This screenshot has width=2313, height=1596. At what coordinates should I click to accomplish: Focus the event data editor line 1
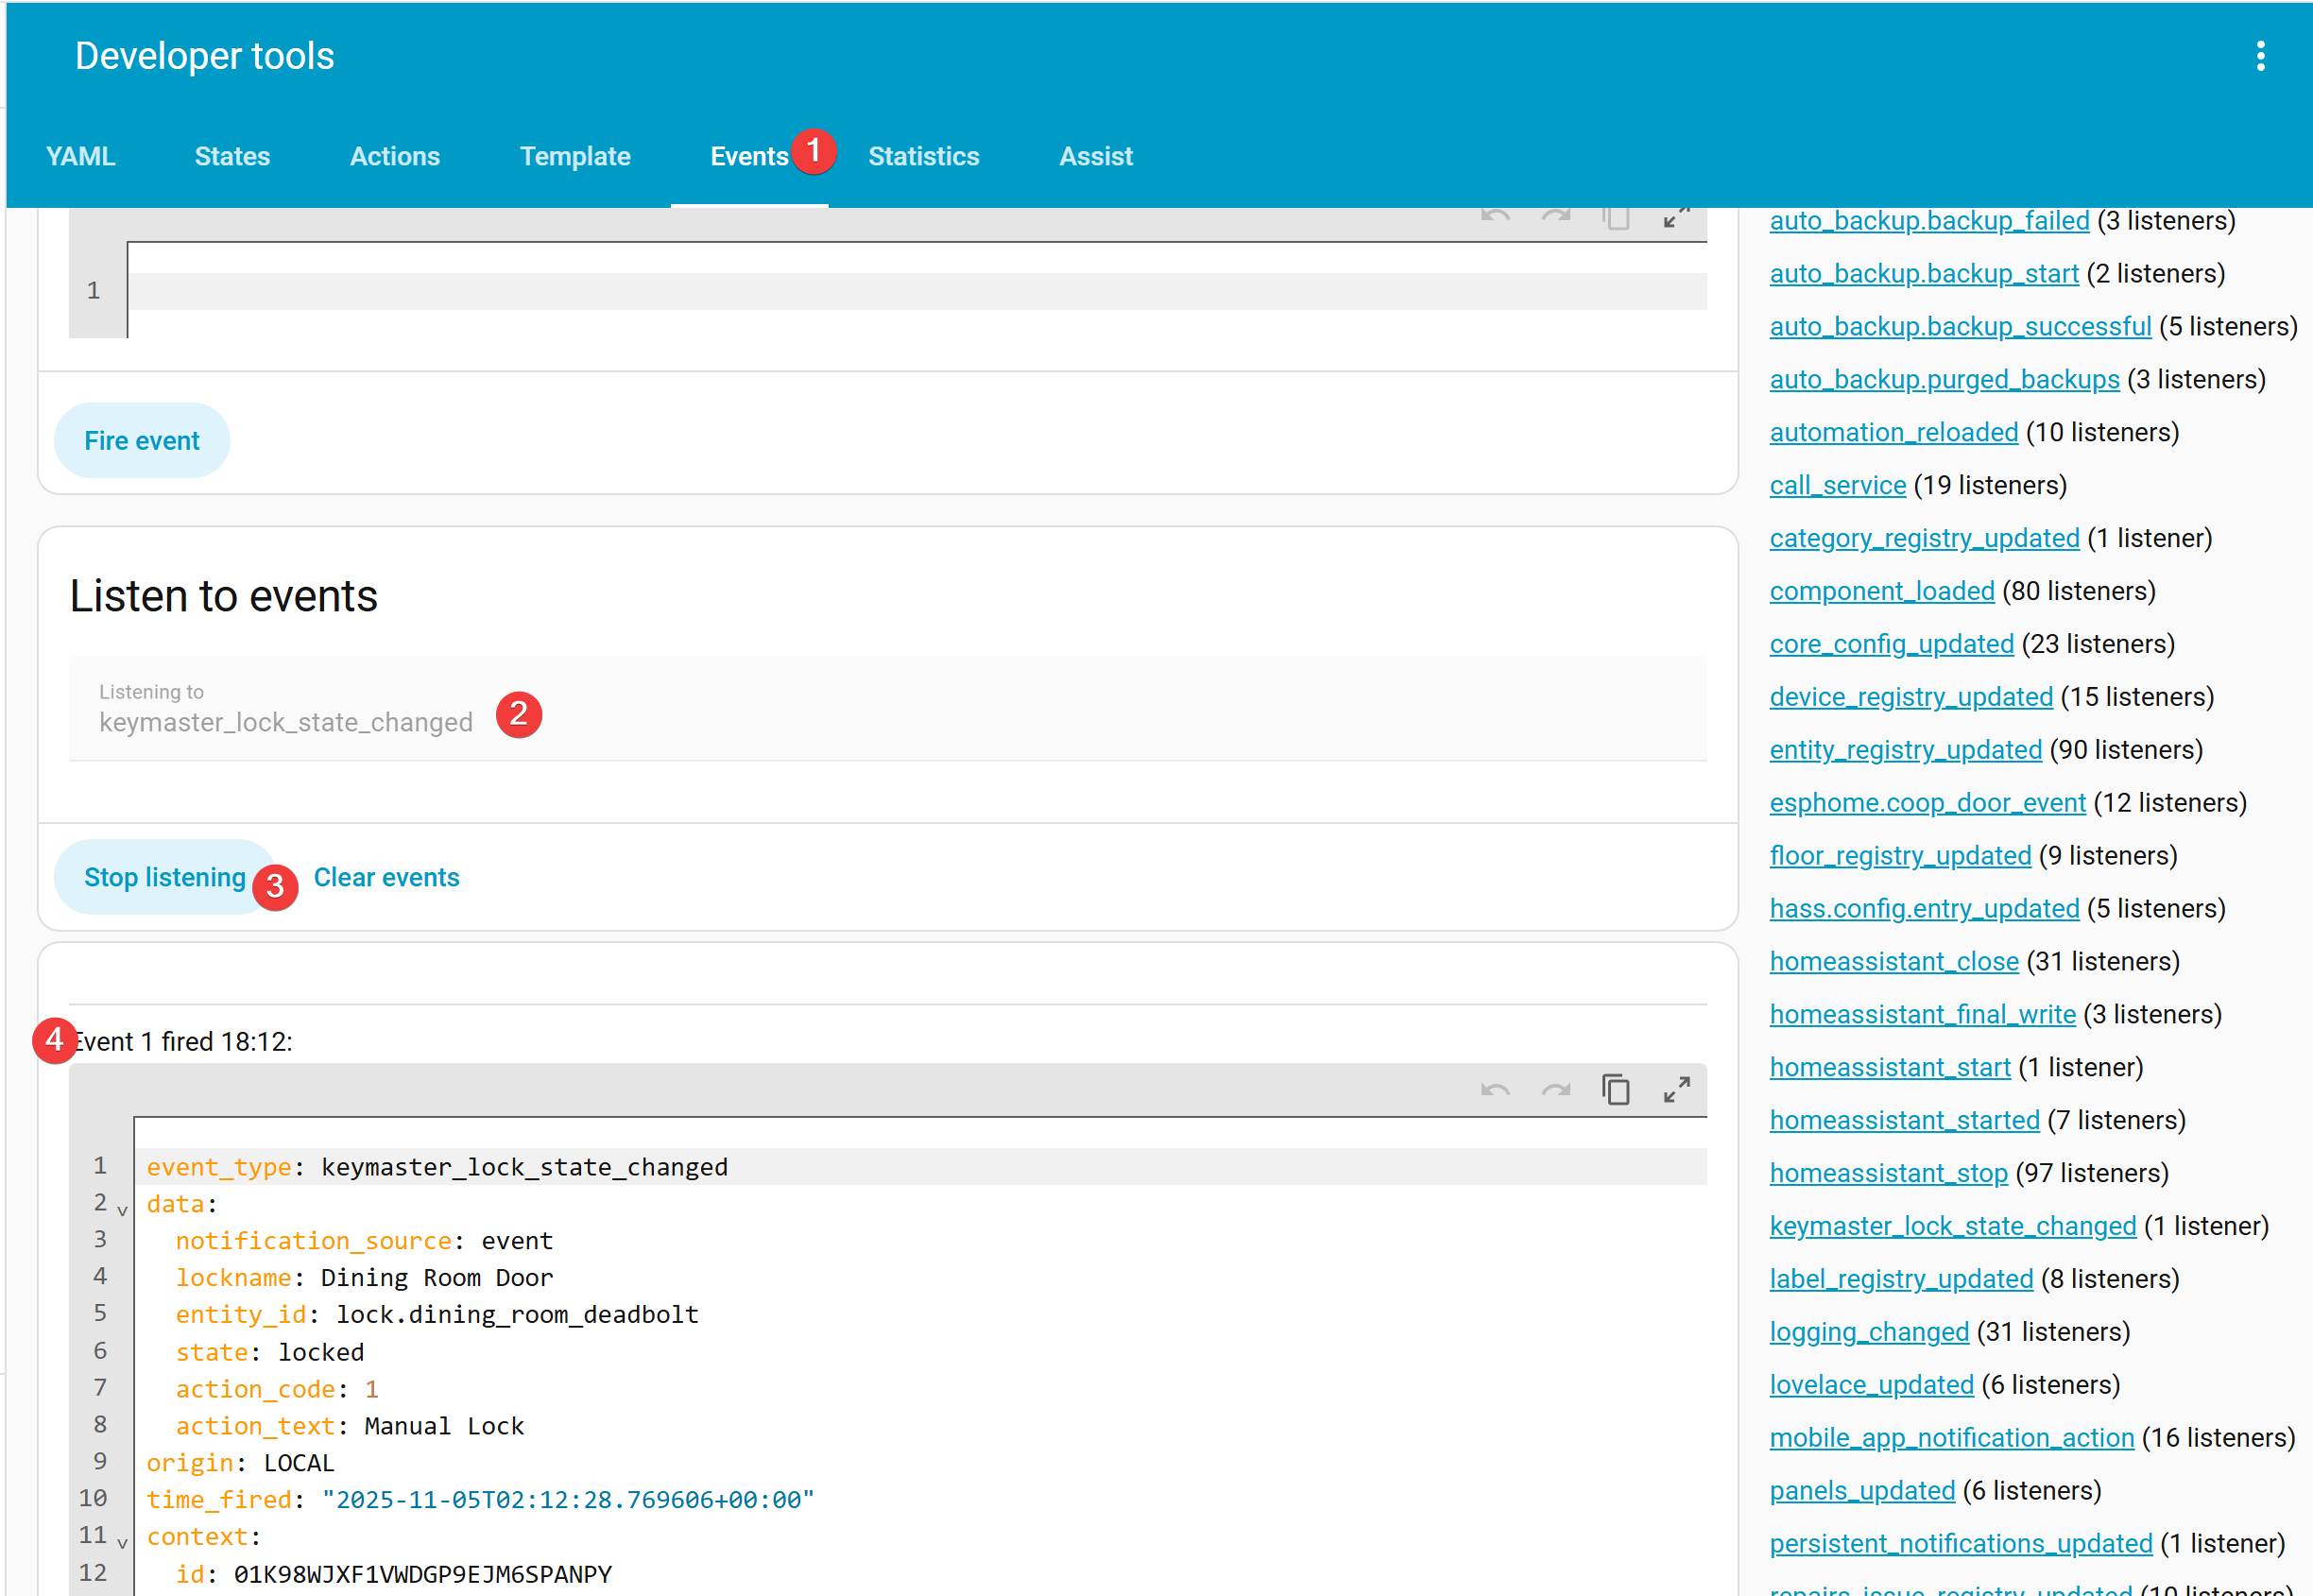[900, 291]
